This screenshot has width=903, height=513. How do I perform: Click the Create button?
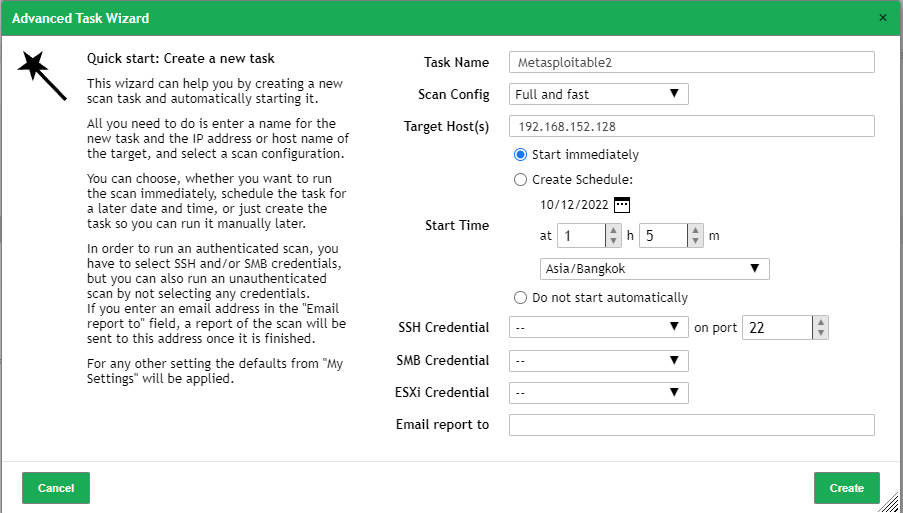(846, 488)
